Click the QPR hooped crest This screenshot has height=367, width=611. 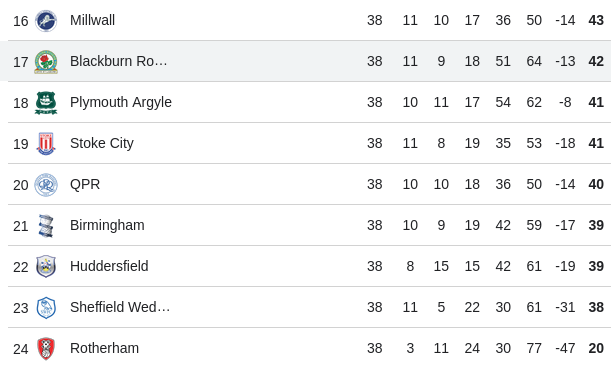pyautogui.click(x=46, y=185)
